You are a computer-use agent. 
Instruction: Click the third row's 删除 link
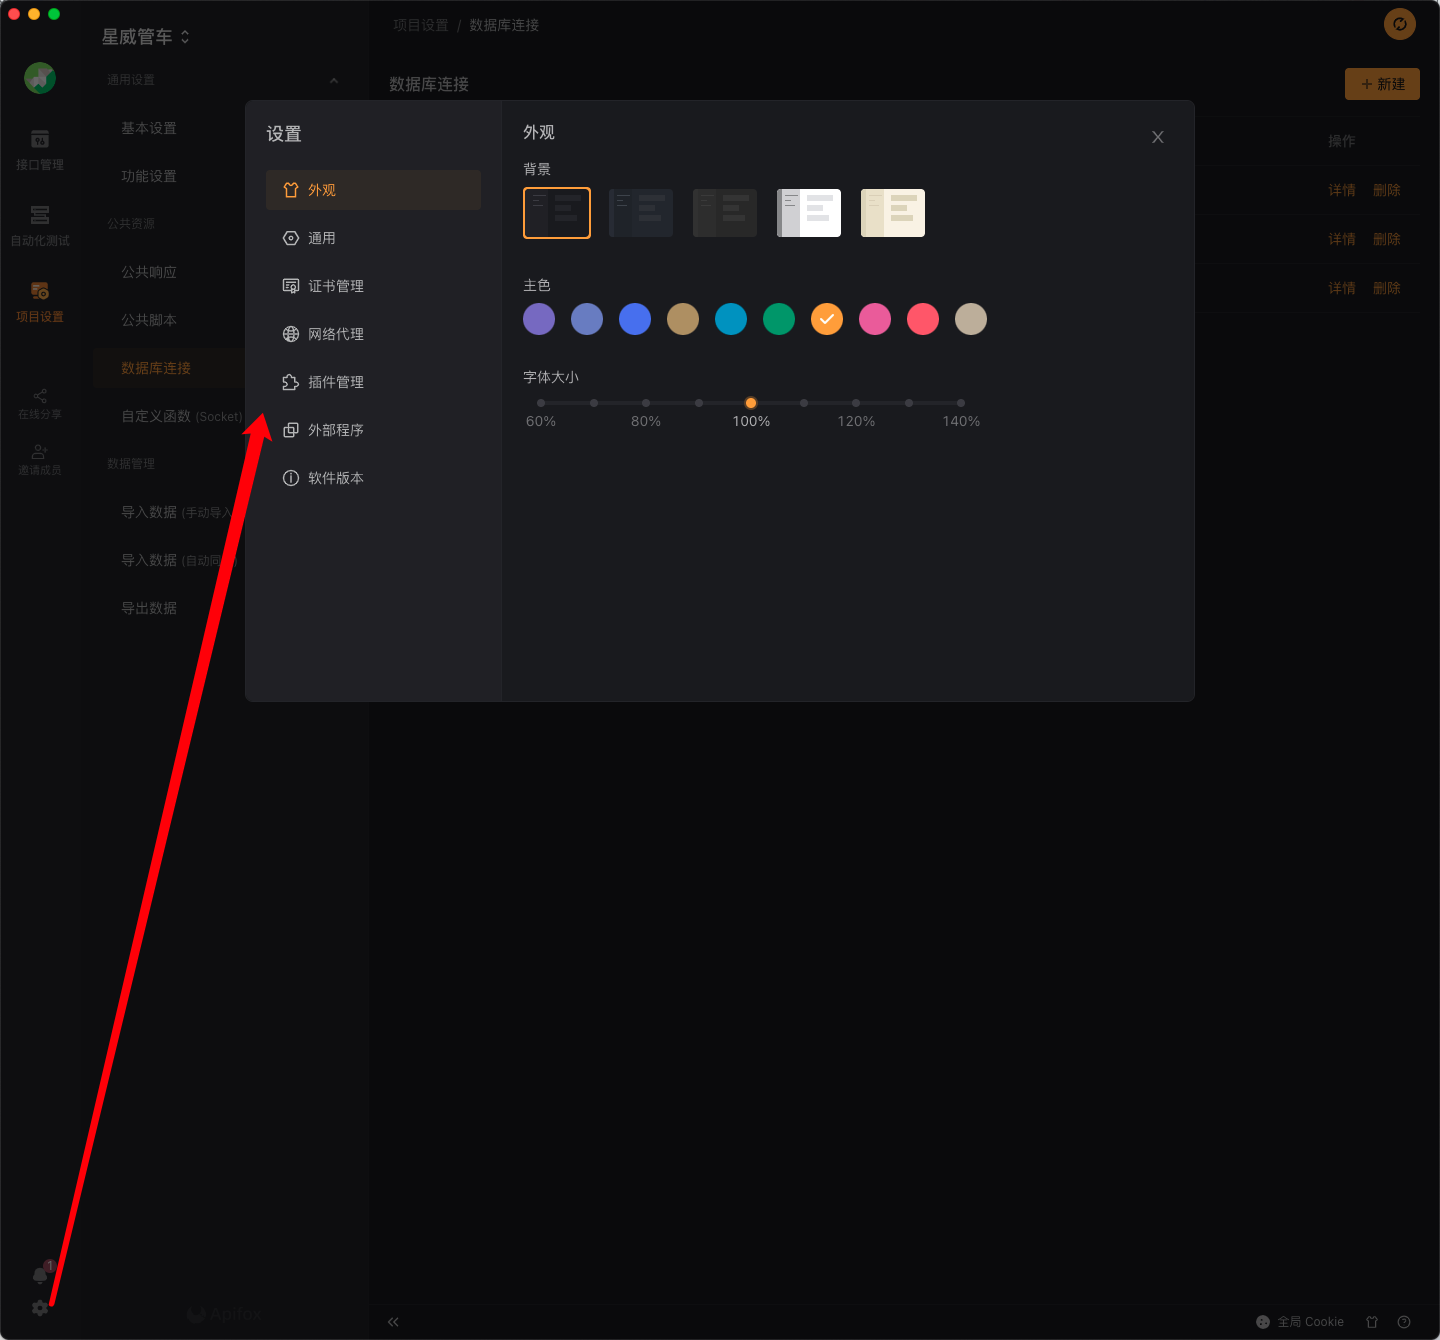(1386, 288)
